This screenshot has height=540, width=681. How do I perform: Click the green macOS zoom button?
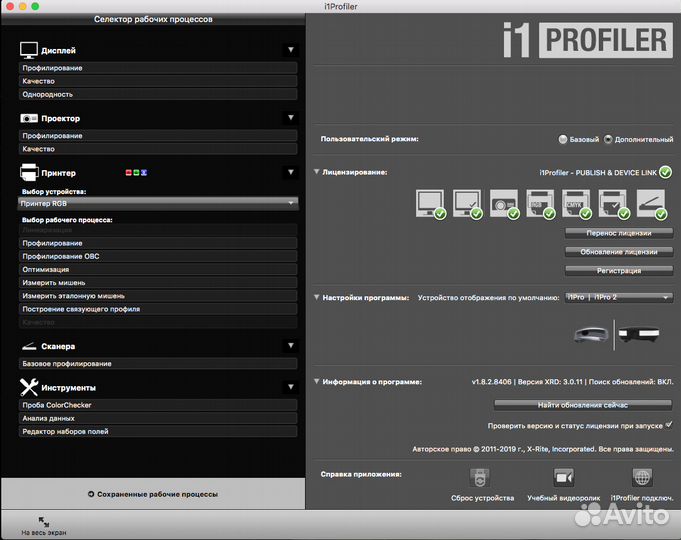pyautogui.click(x=35, y=6)
